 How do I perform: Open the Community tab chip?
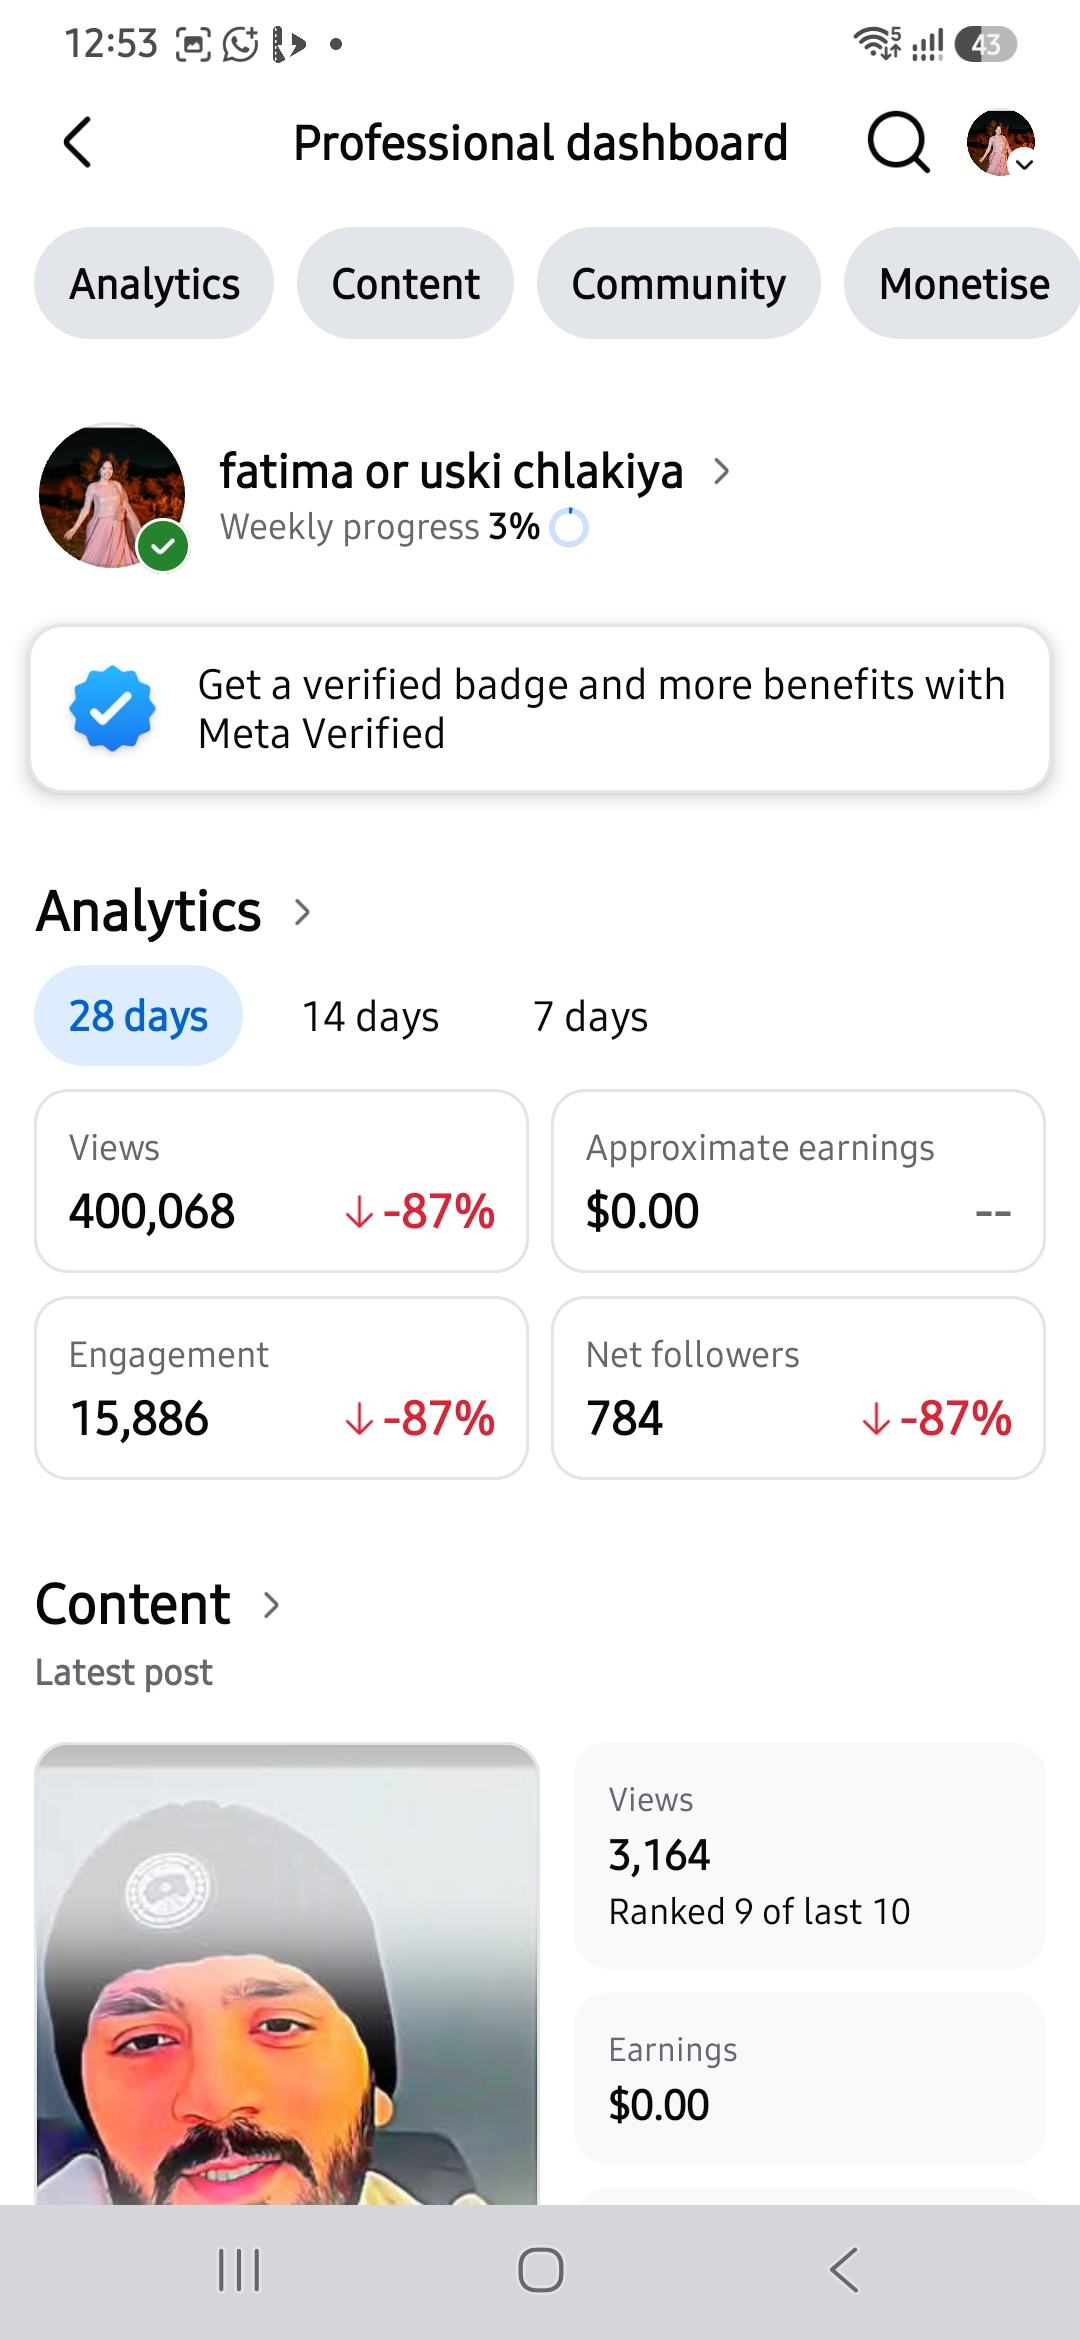(x=679, y=283)
